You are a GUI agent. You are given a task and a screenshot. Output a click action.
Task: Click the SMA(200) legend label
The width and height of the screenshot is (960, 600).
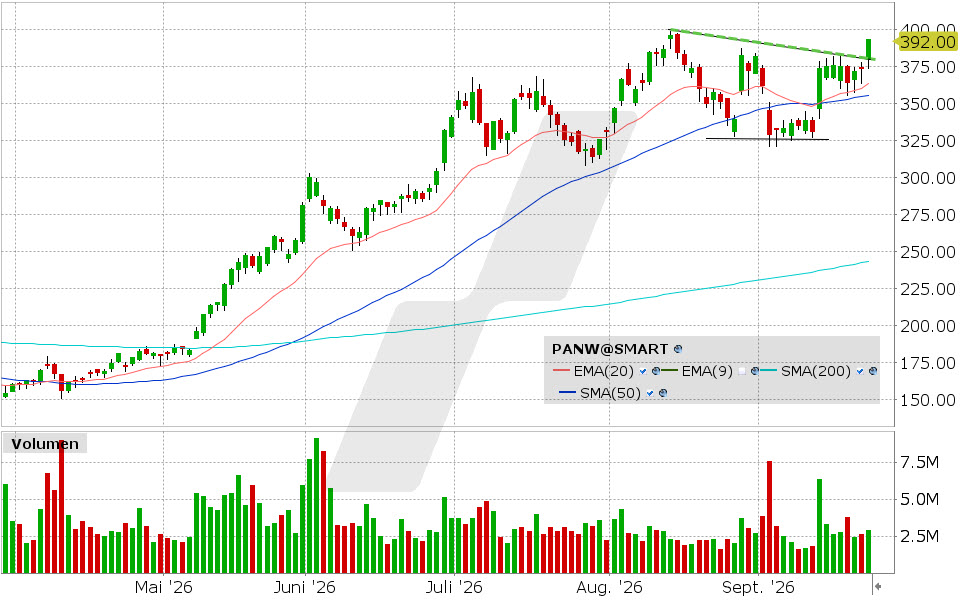[x=816, y=371]
